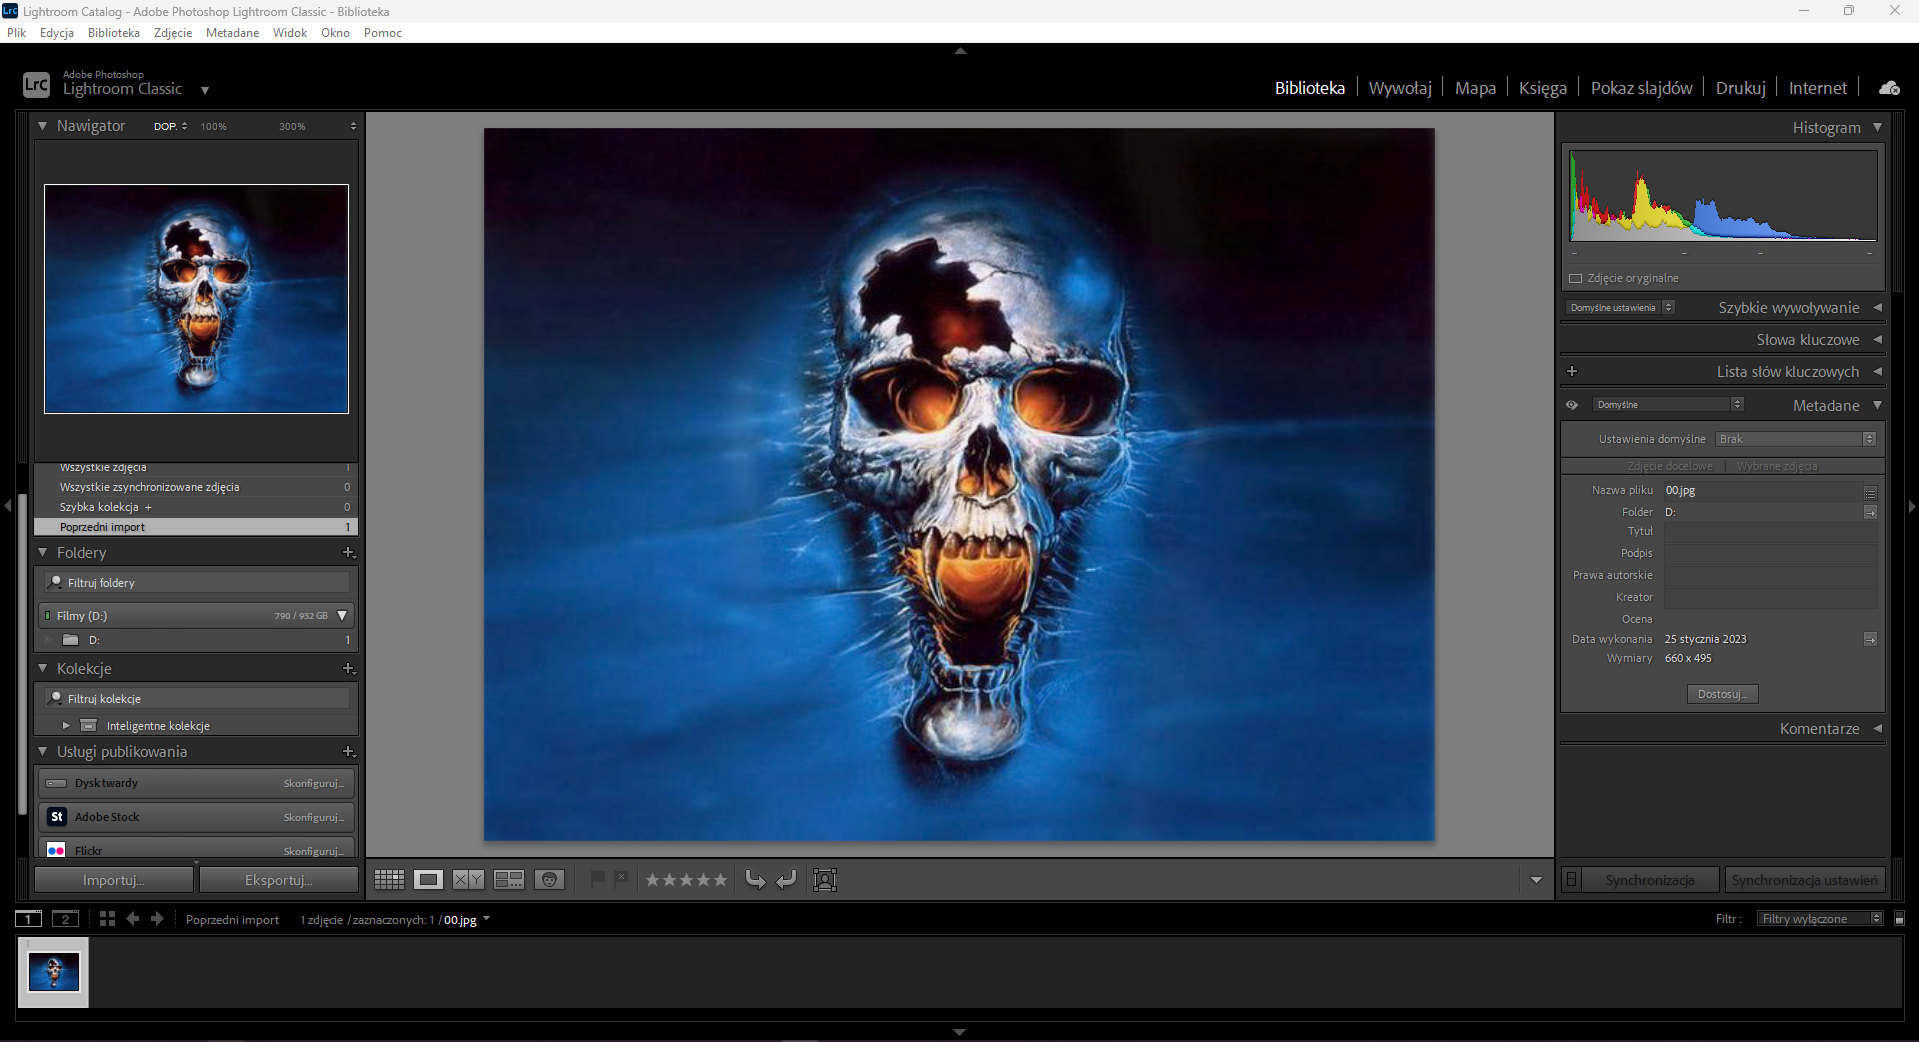Open the Domyślne ustawienia preset dropdown
The width and height of the screenshot is (1919, 1042).
(1620, 307)
